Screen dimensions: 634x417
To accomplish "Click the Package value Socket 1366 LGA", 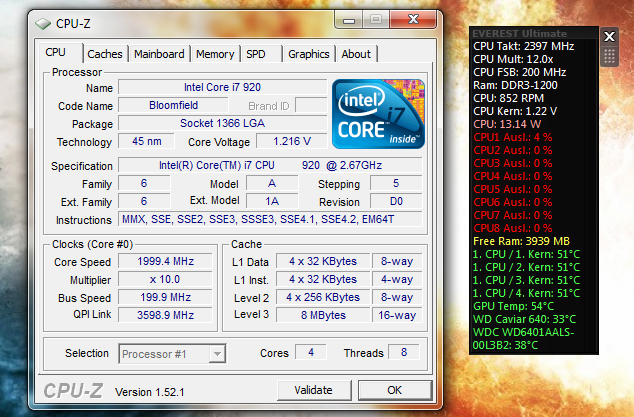I will tap(222, 123).
